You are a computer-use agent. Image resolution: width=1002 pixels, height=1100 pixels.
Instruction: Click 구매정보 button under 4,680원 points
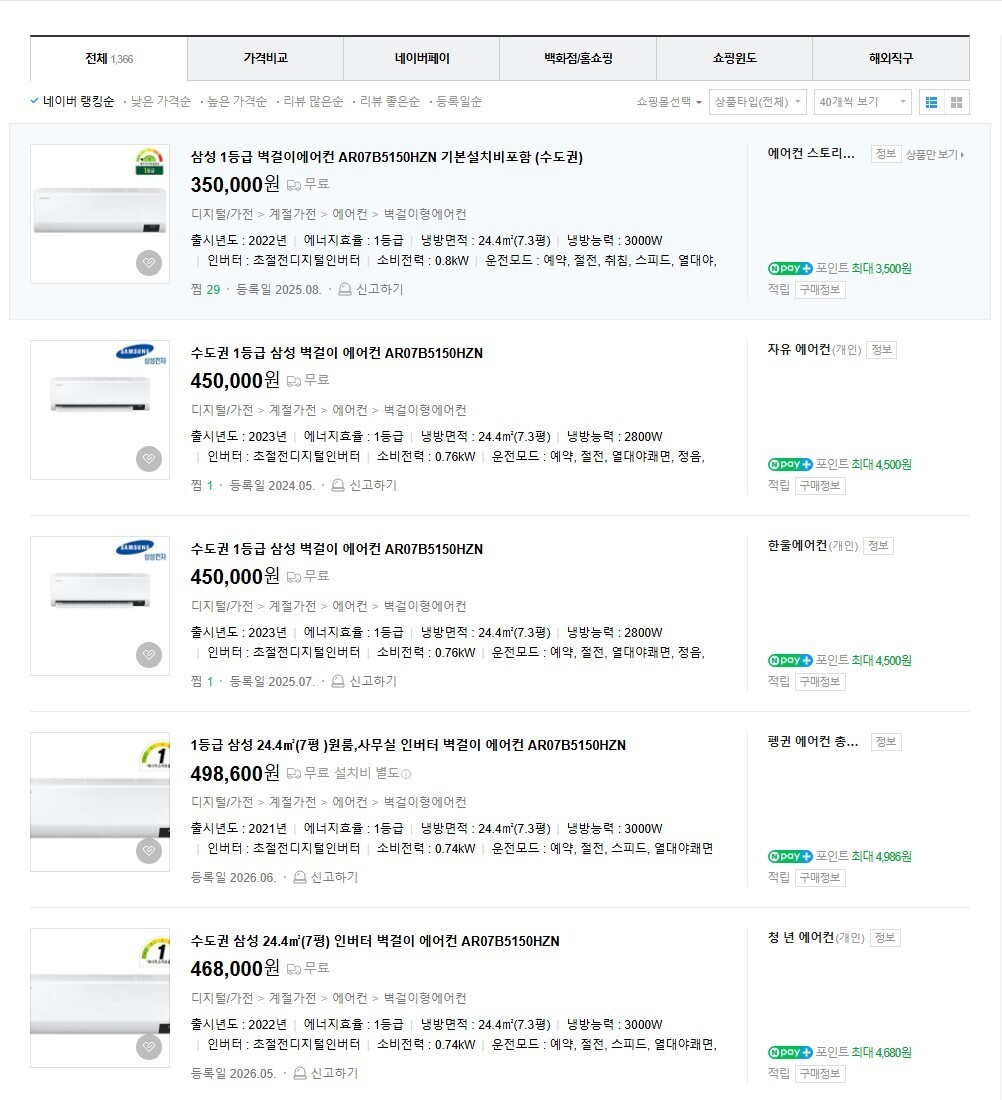tap(820, 1073)
